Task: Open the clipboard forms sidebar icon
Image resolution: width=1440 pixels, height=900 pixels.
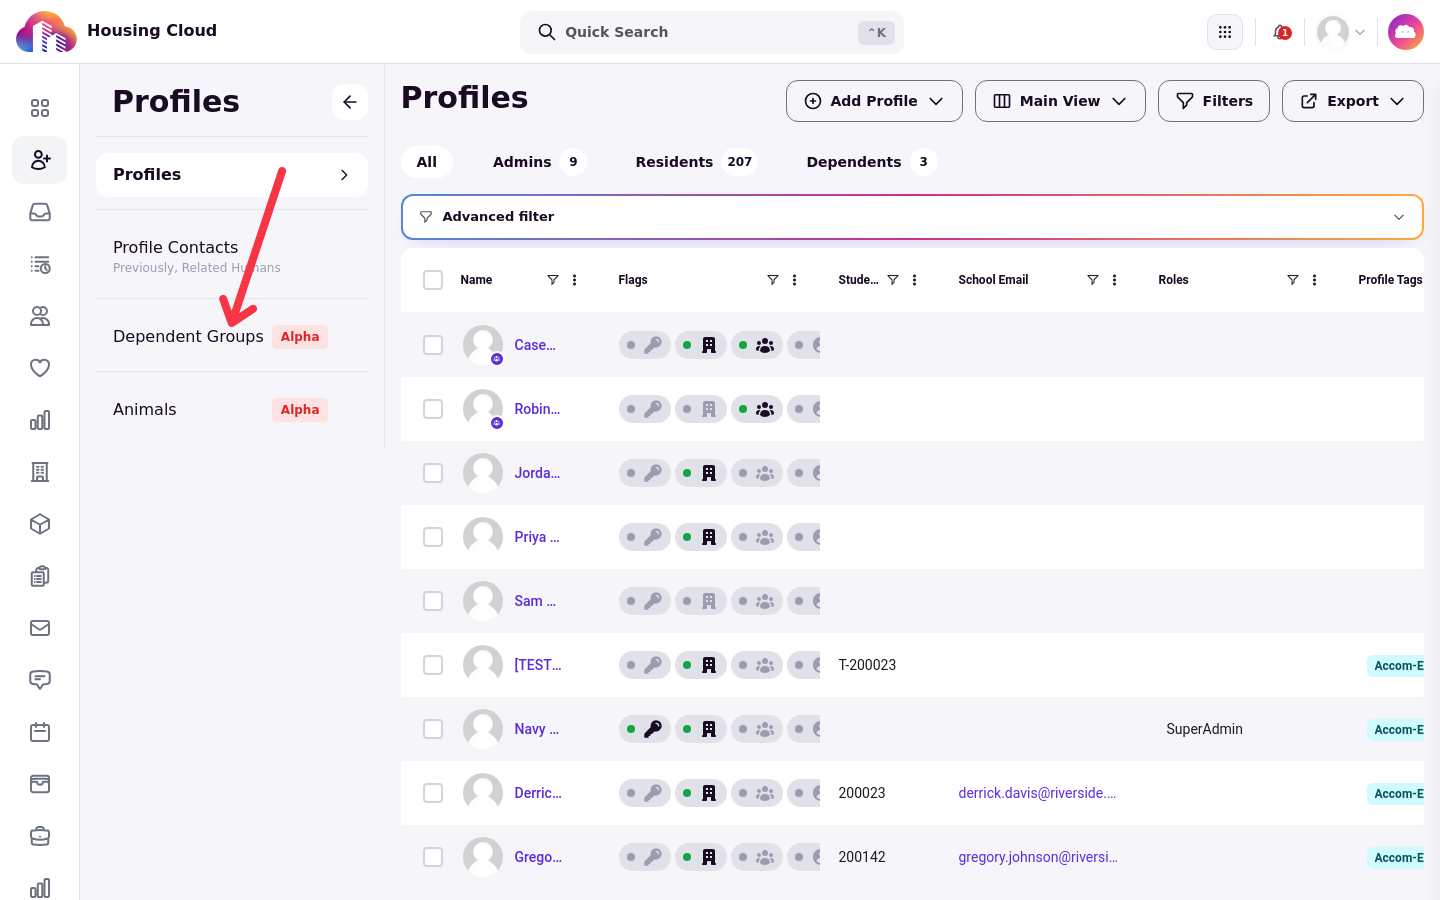Action: click(40, 576)
